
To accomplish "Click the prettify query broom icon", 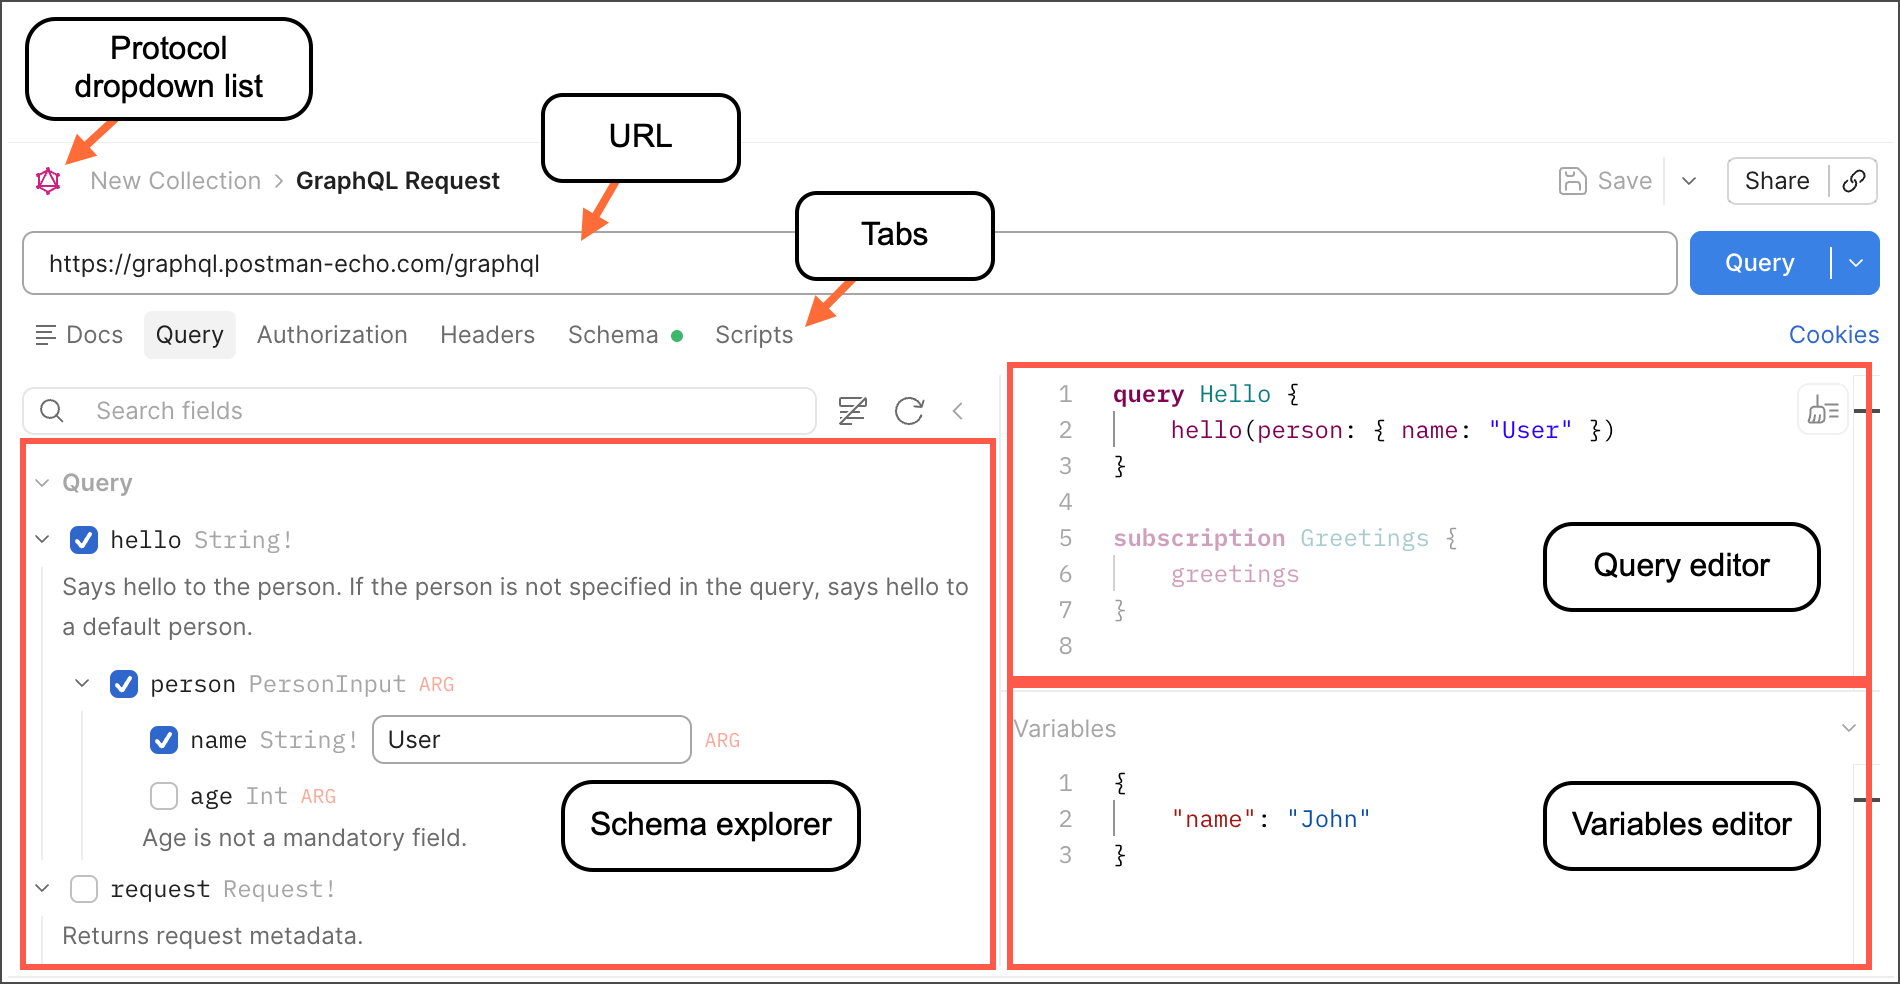I will 1823,410.
